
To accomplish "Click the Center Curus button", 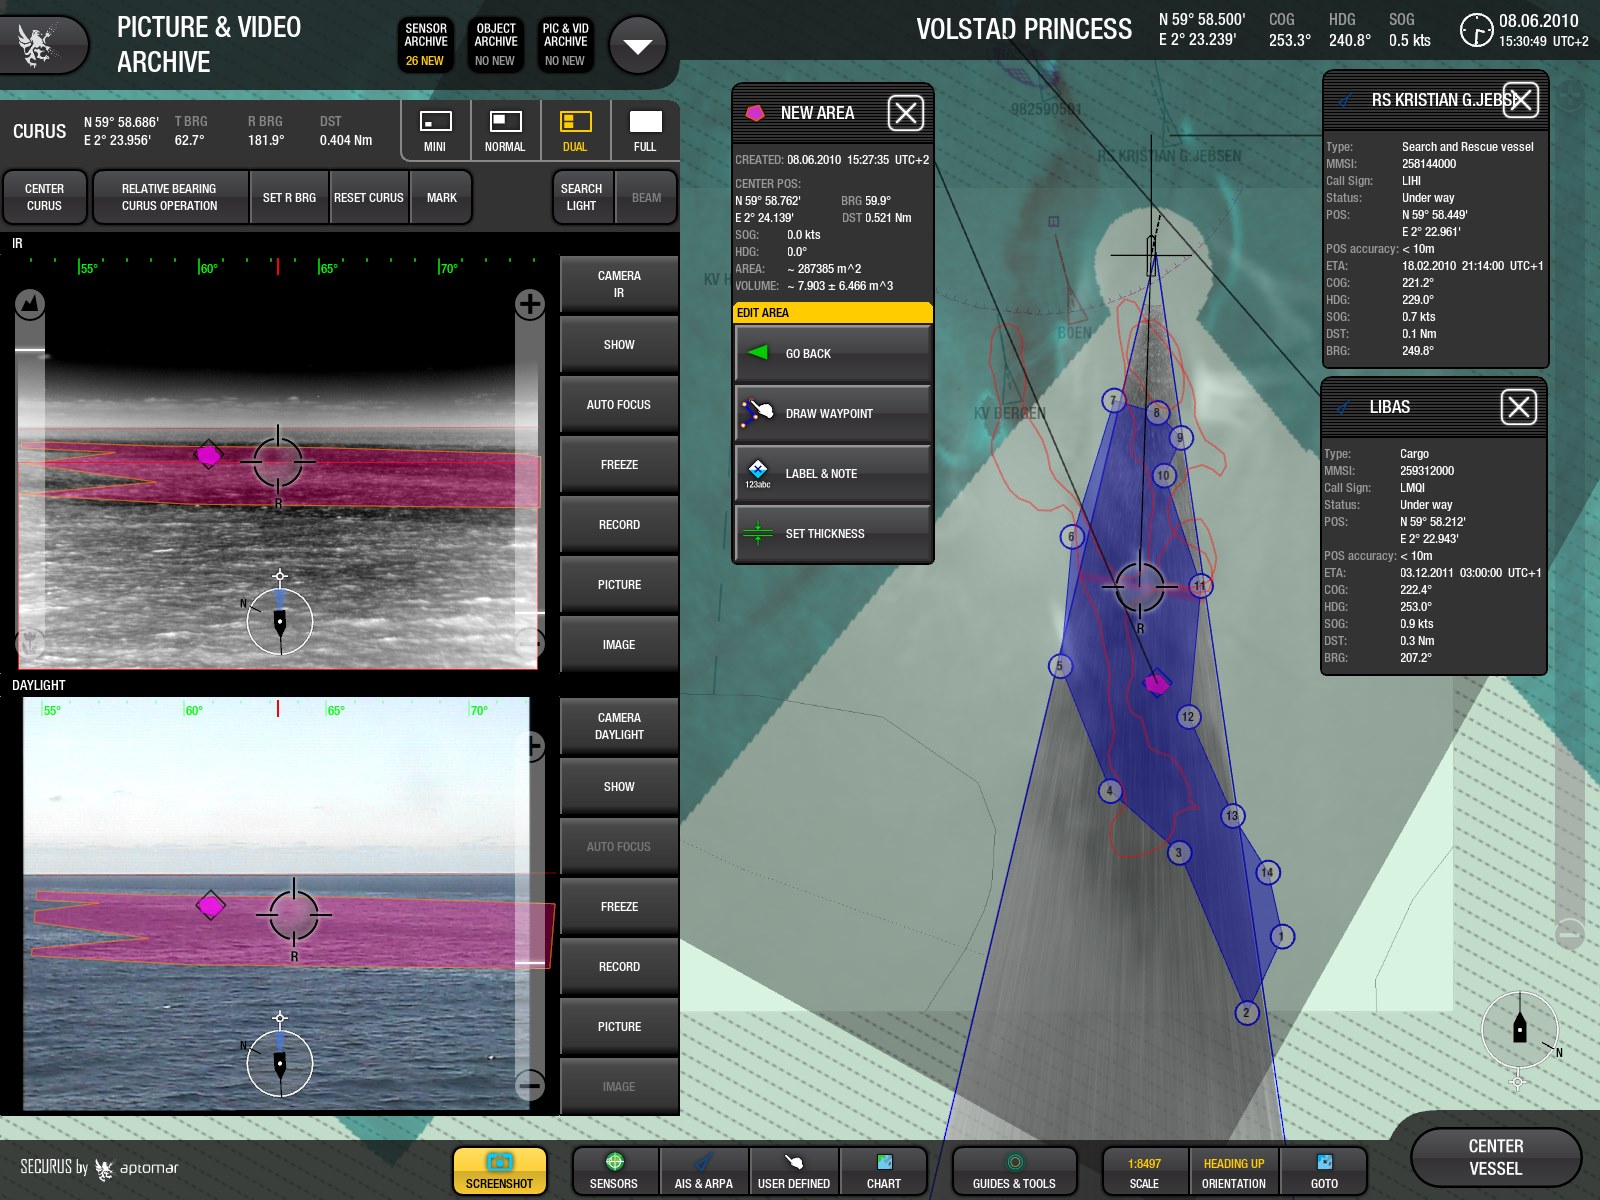I will click(44, 197).
